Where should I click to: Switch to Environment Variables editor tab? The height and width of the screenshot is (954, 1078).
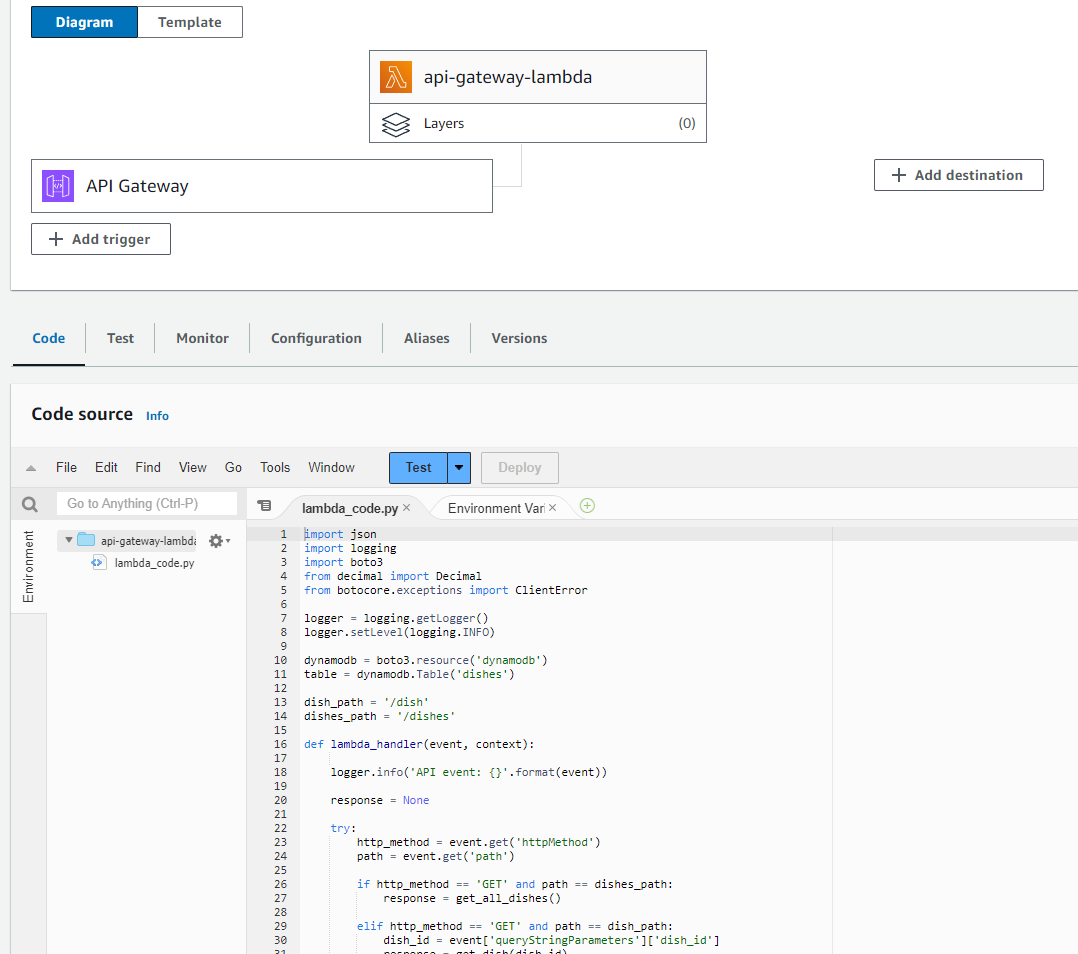pyautogui.click(x=496, y=508)
